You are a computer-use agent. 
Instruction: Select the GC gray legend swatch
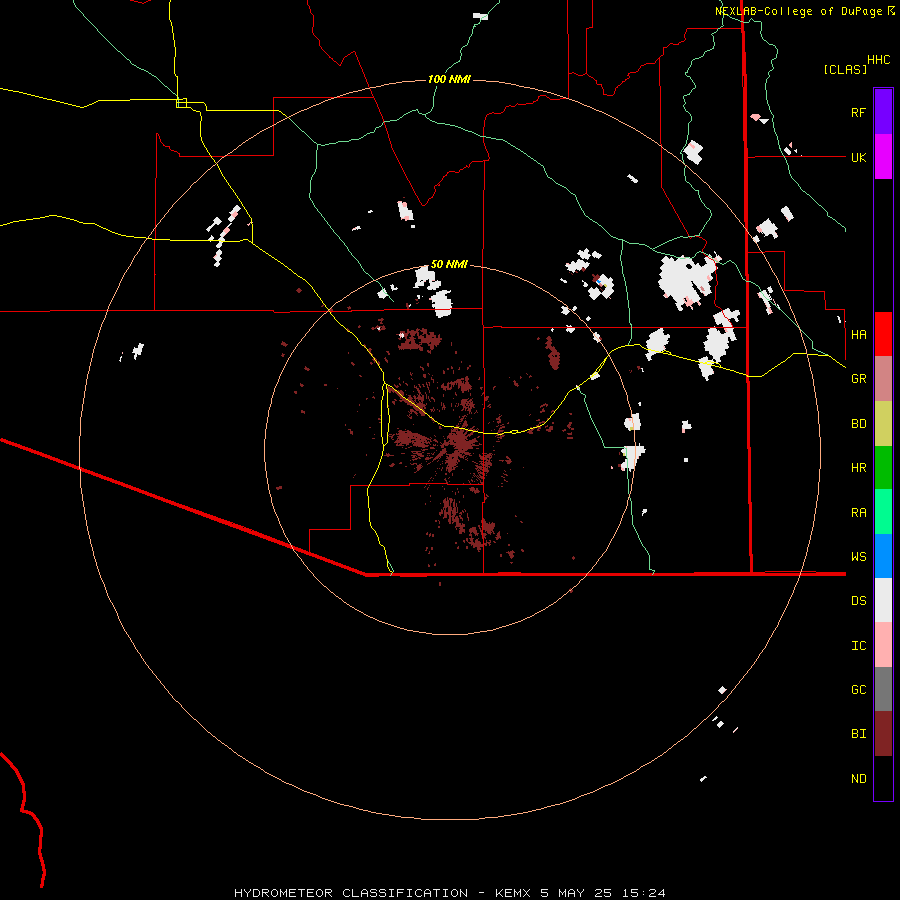(883, 689)
